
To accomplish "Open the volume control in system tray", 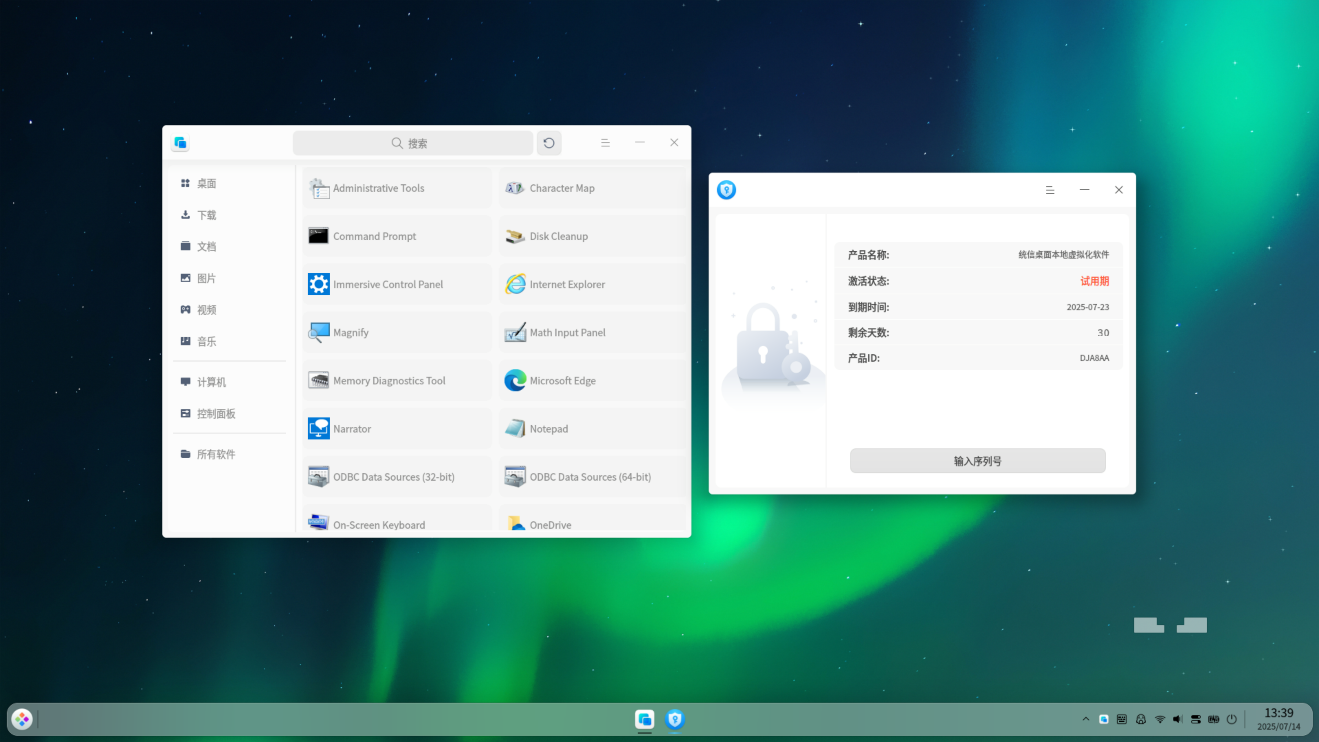I will tap(1177, 719).
